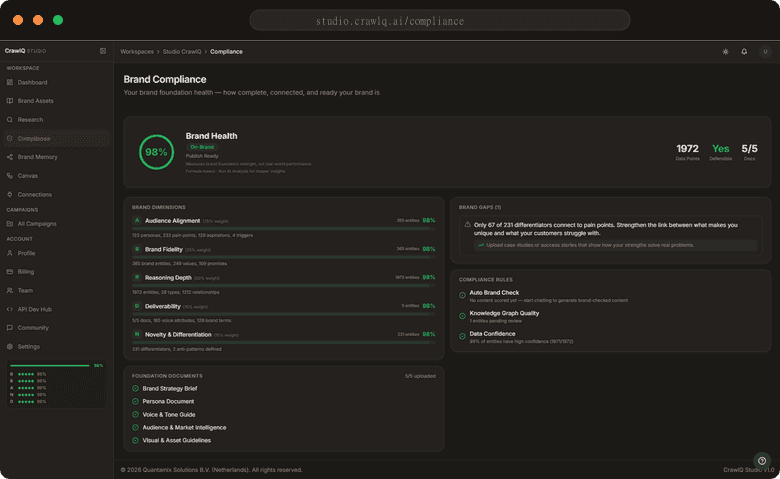Image resolution: width=780 pixels, height=479 pixels.
Task: Click the upload case studies suggestion text
Action: coord(589,245)
